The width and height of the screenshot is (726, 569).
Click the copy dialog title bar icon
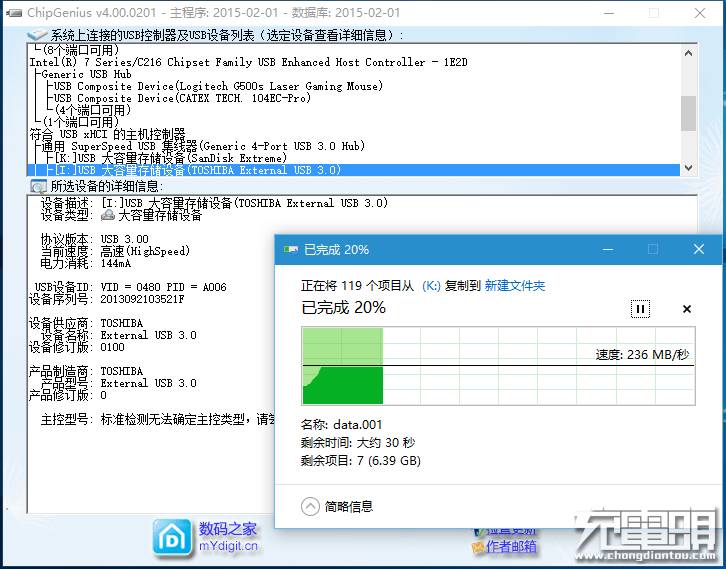[290, 250]
